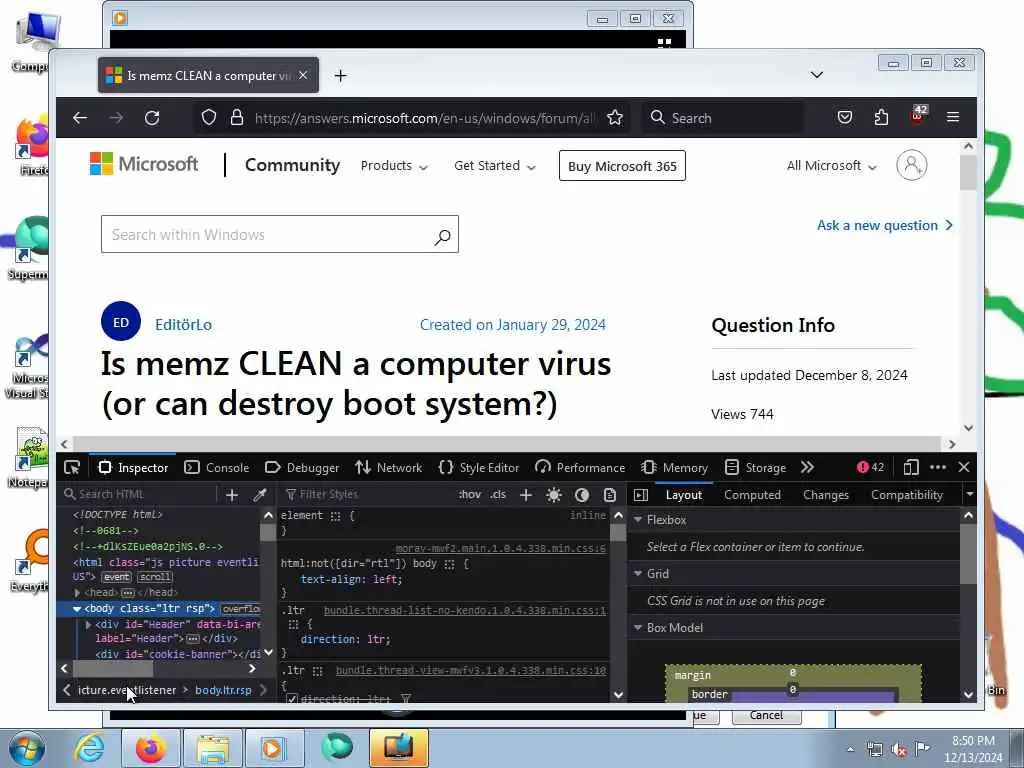Open the sidebar tabs overflow dropdown
Viewport: 1024px width, 768px height.
click(x=969, y=495)
